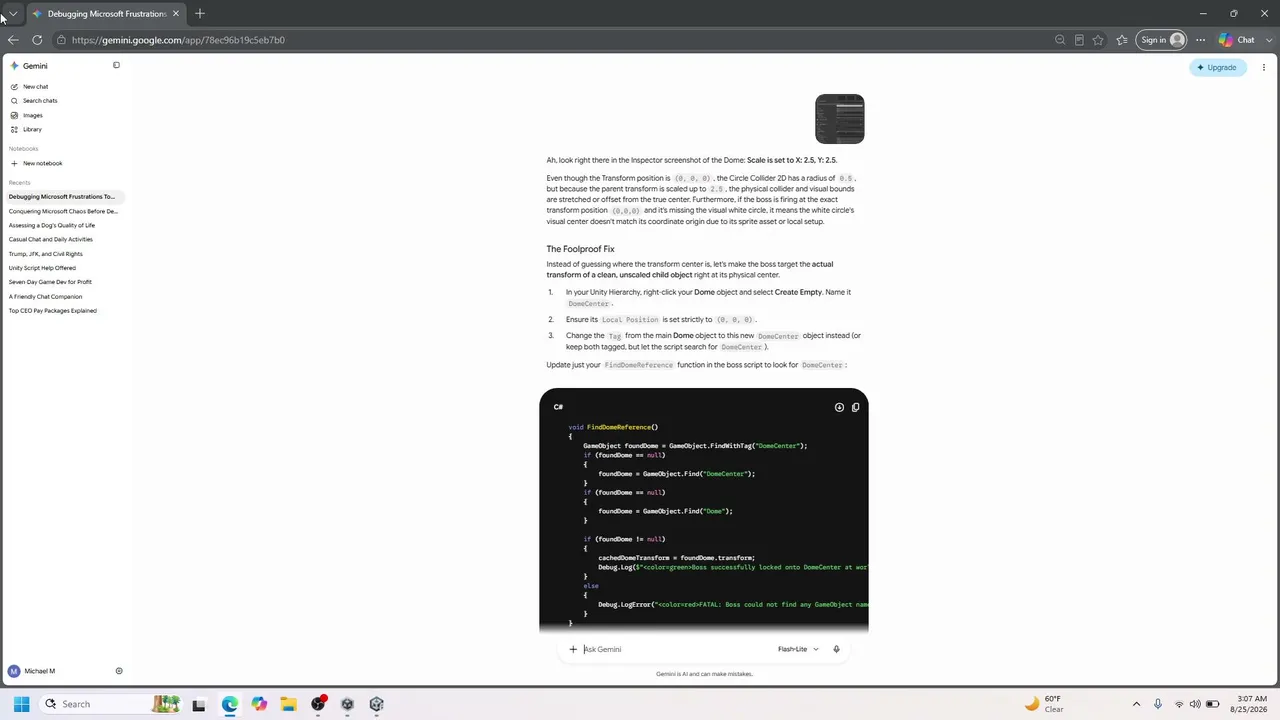Open chat Trump, JFK, and Civil Rights
Image resolution: width=1280 pixels, height=720 pixels.
pos(45,254)
